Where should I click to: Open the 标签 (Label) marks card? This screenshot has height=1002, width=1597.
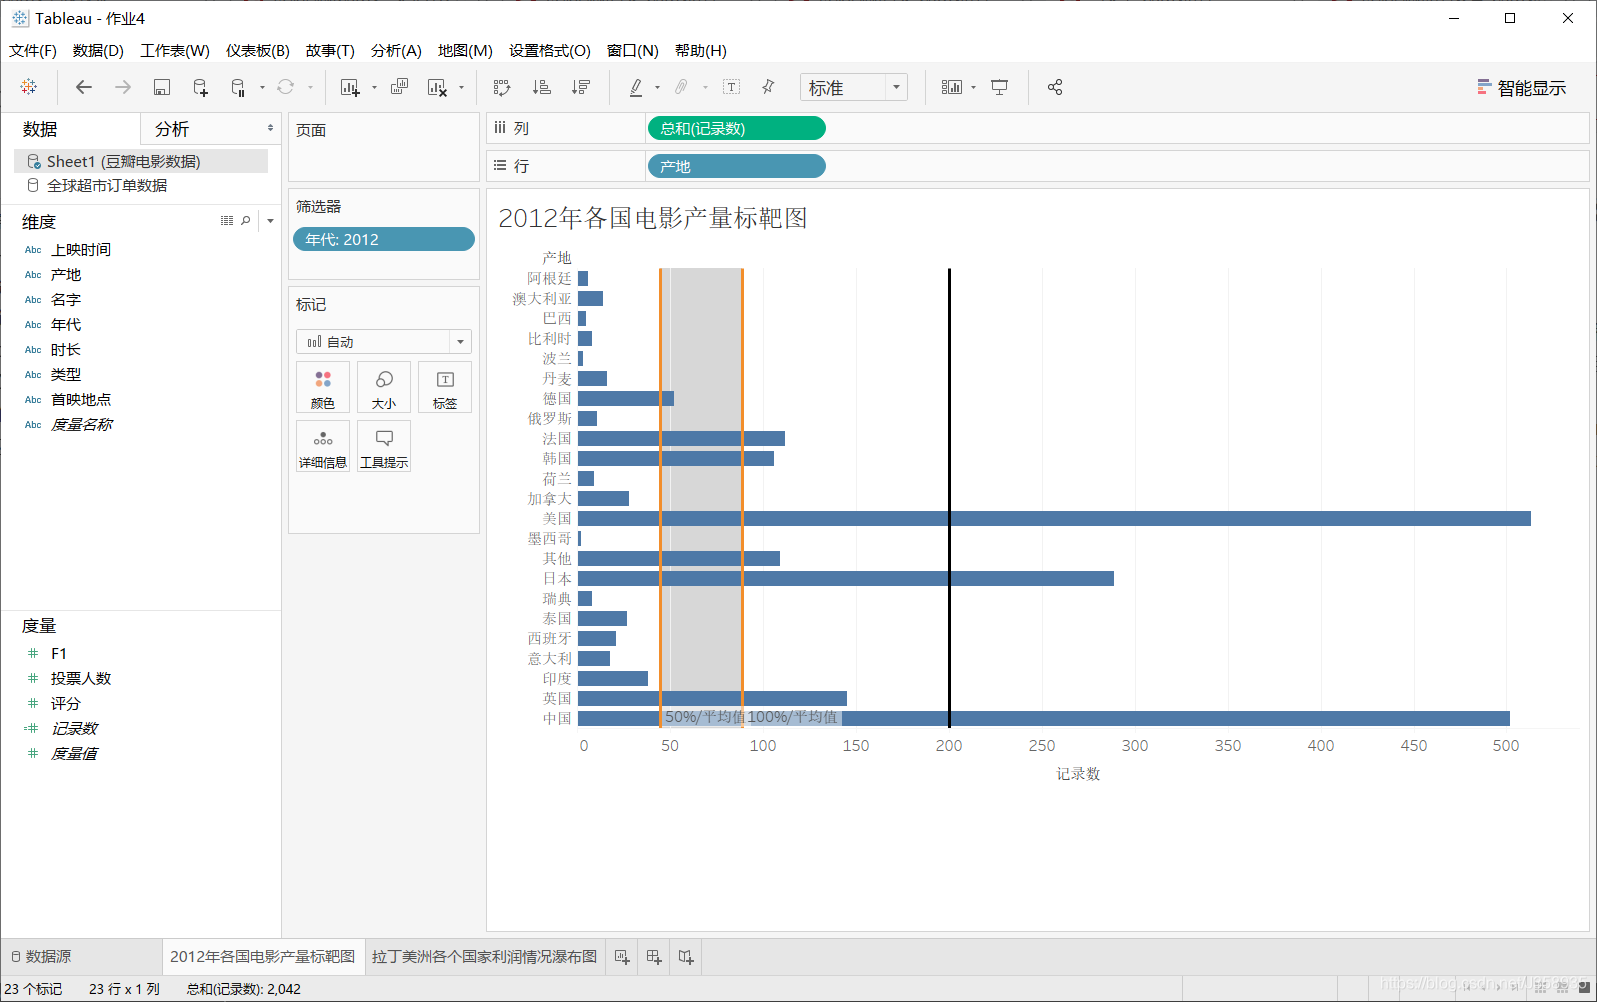[445, 387]
